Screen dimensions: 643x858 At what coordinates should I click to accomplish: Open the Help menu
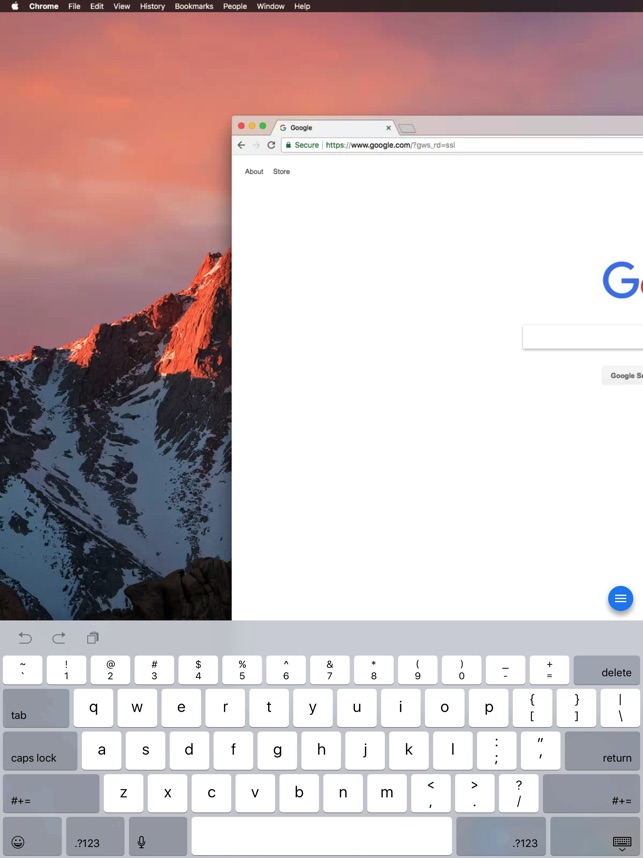[302, 6]
